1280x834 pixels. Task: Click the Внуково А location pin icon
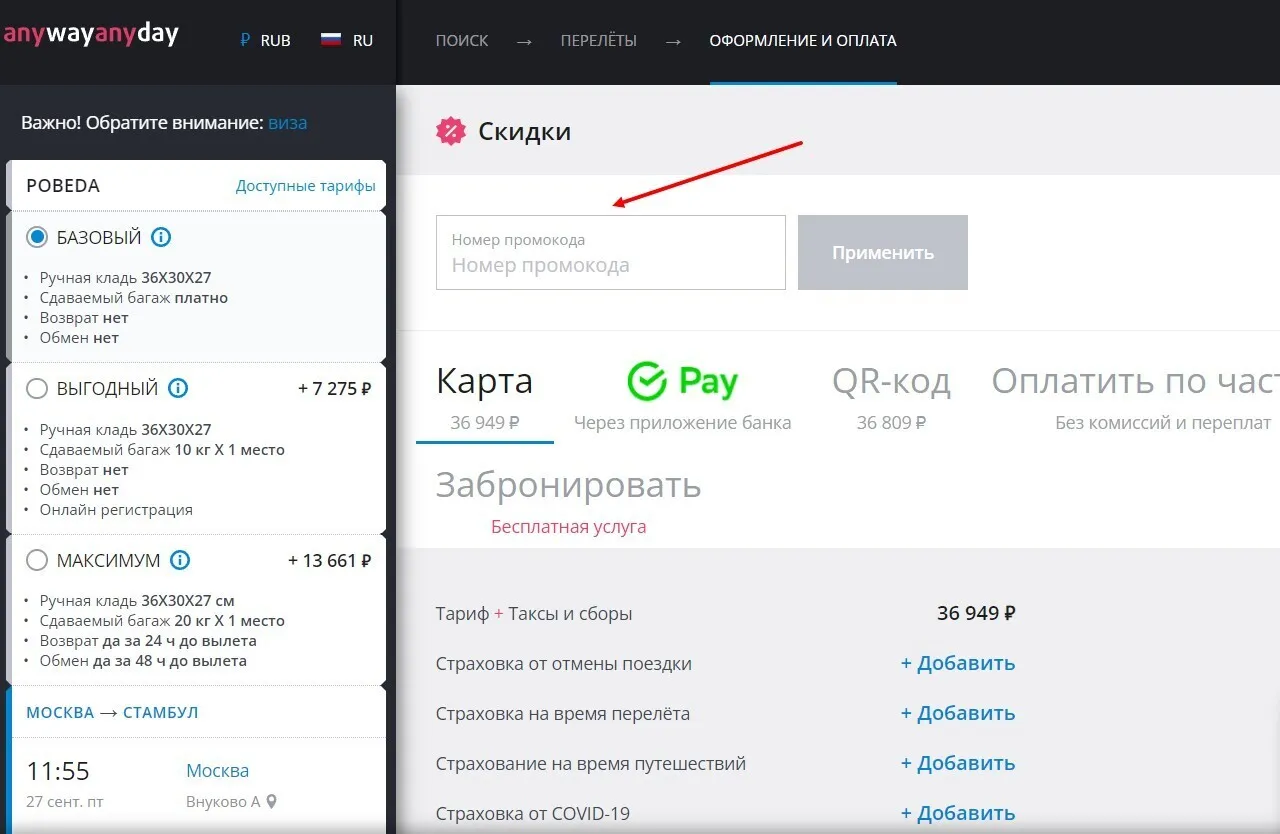click(x=270, y=802)
